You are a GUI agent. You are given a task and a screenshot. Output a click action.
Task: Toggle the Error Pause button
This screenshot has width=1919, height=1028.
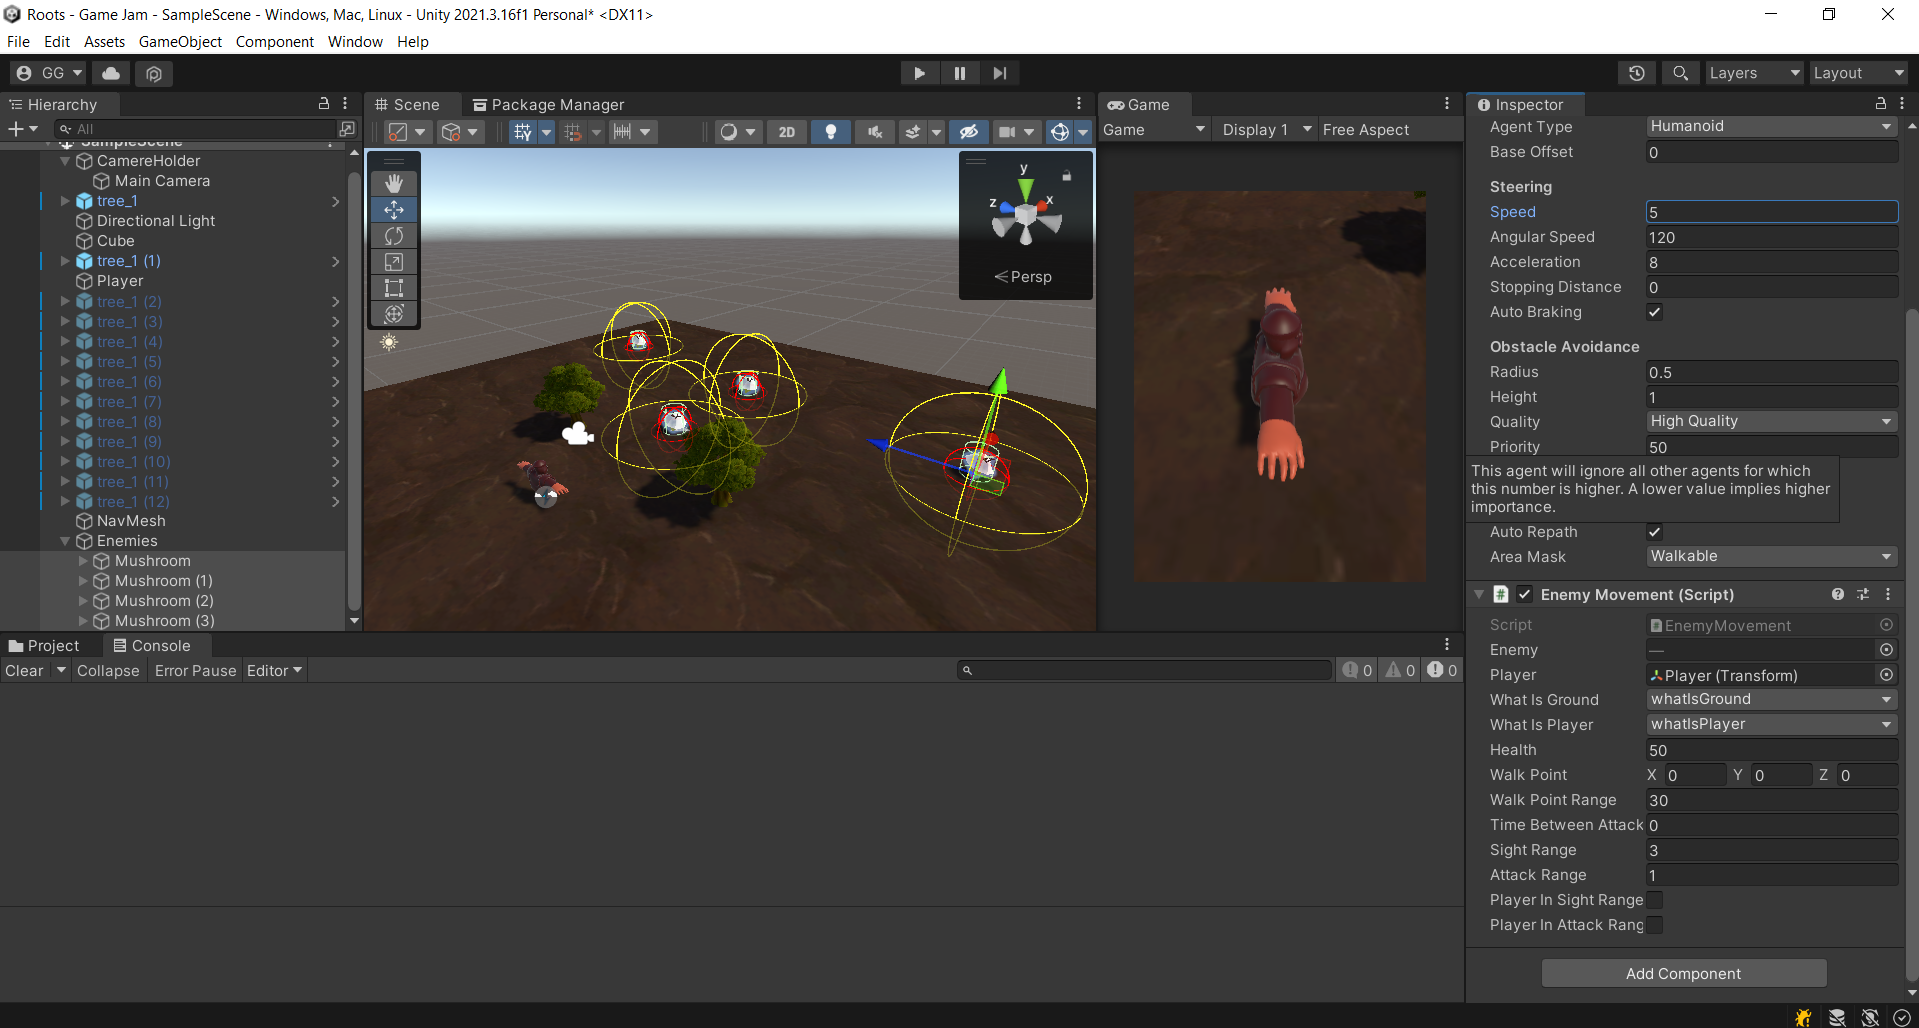(195, 671)
